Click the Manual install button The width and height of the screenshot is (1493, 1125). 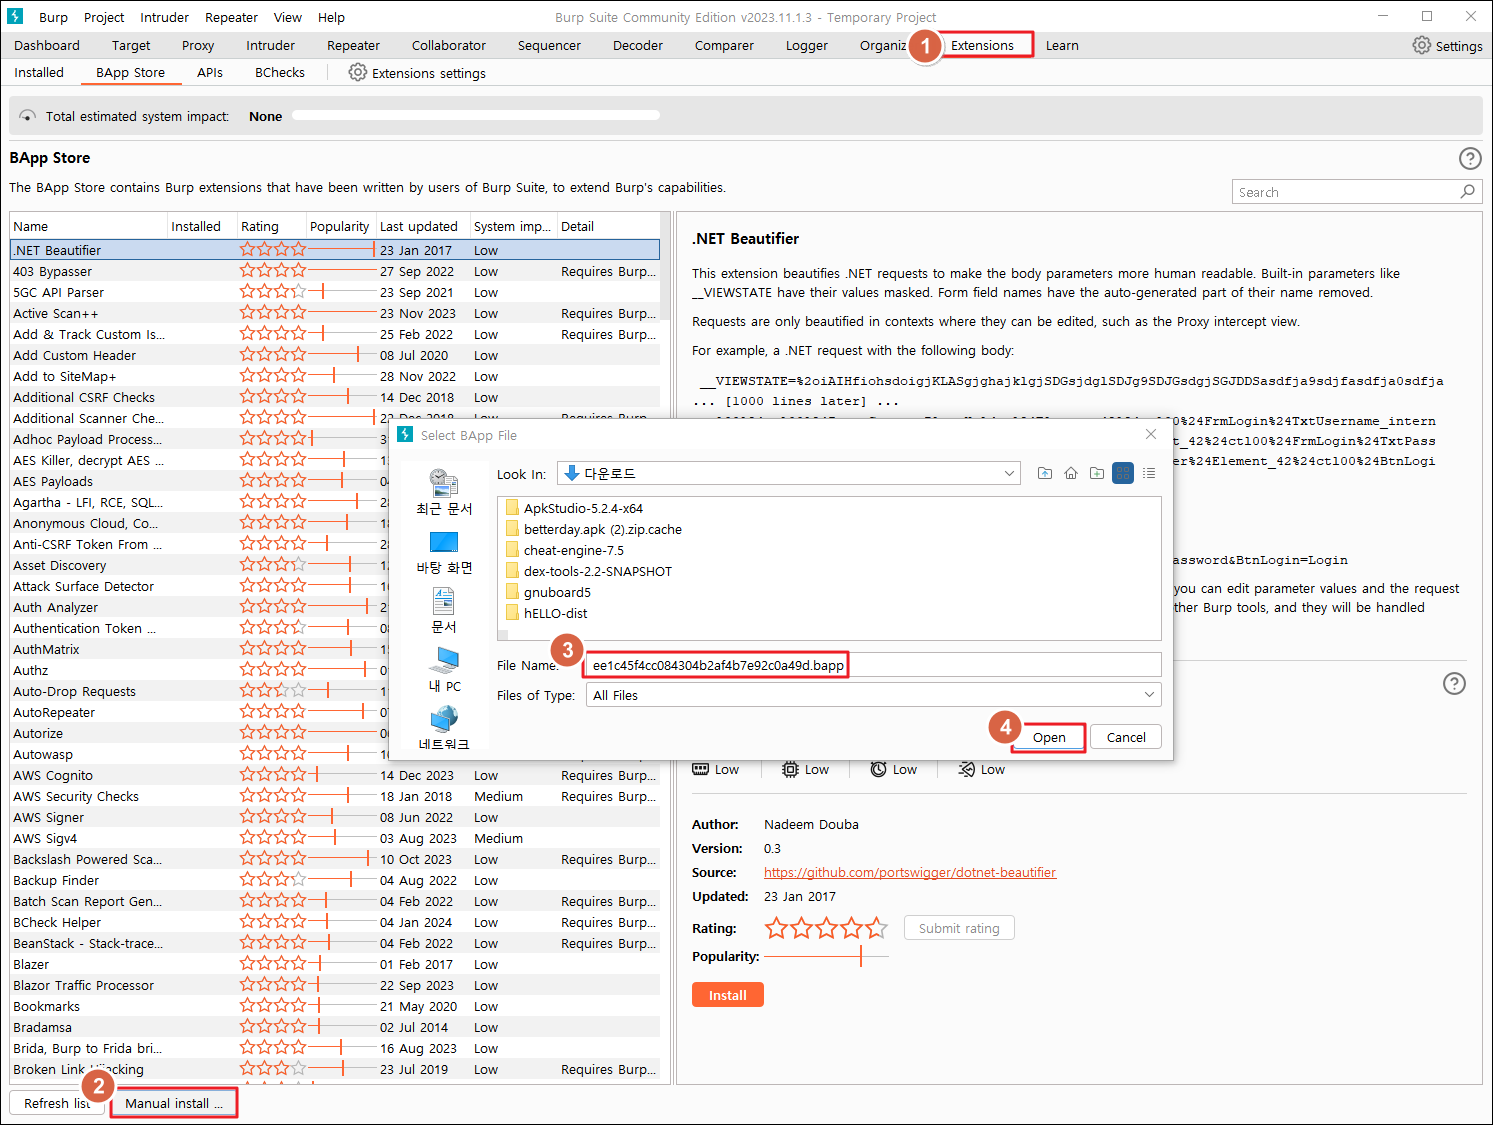pos(174,1103)
